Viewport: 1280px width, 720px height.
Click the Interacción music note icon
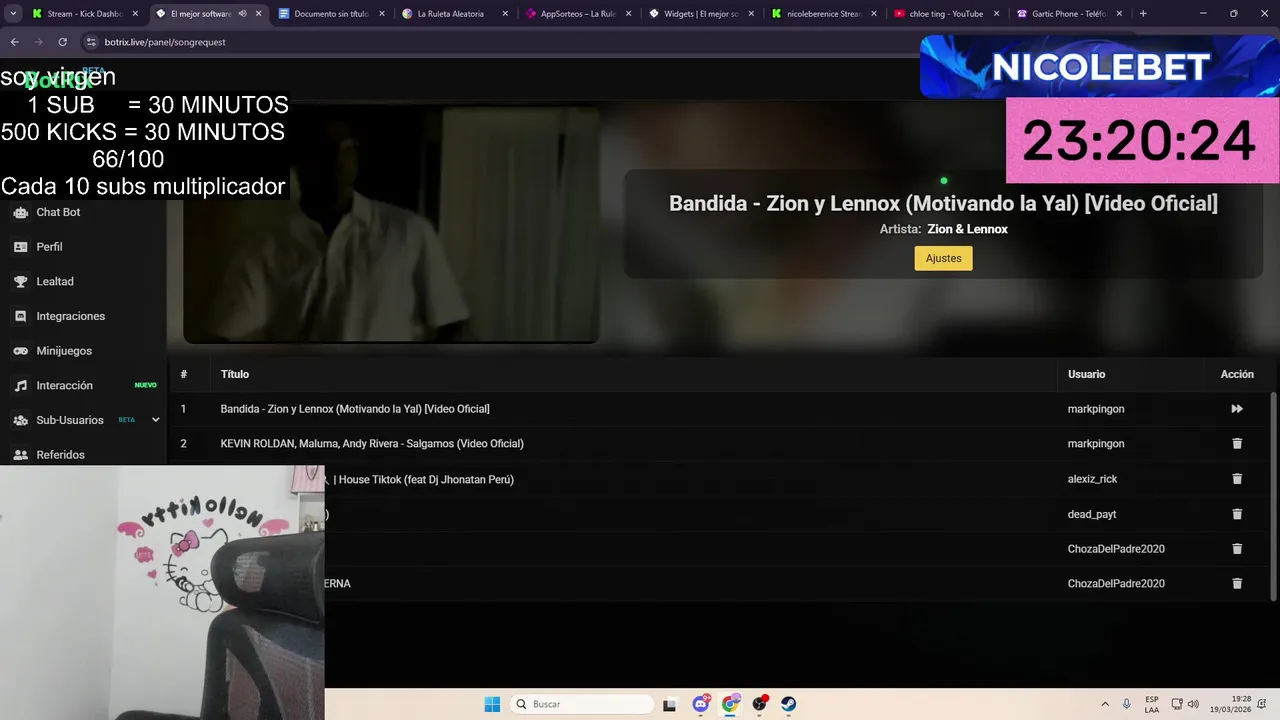coord(20,385)
